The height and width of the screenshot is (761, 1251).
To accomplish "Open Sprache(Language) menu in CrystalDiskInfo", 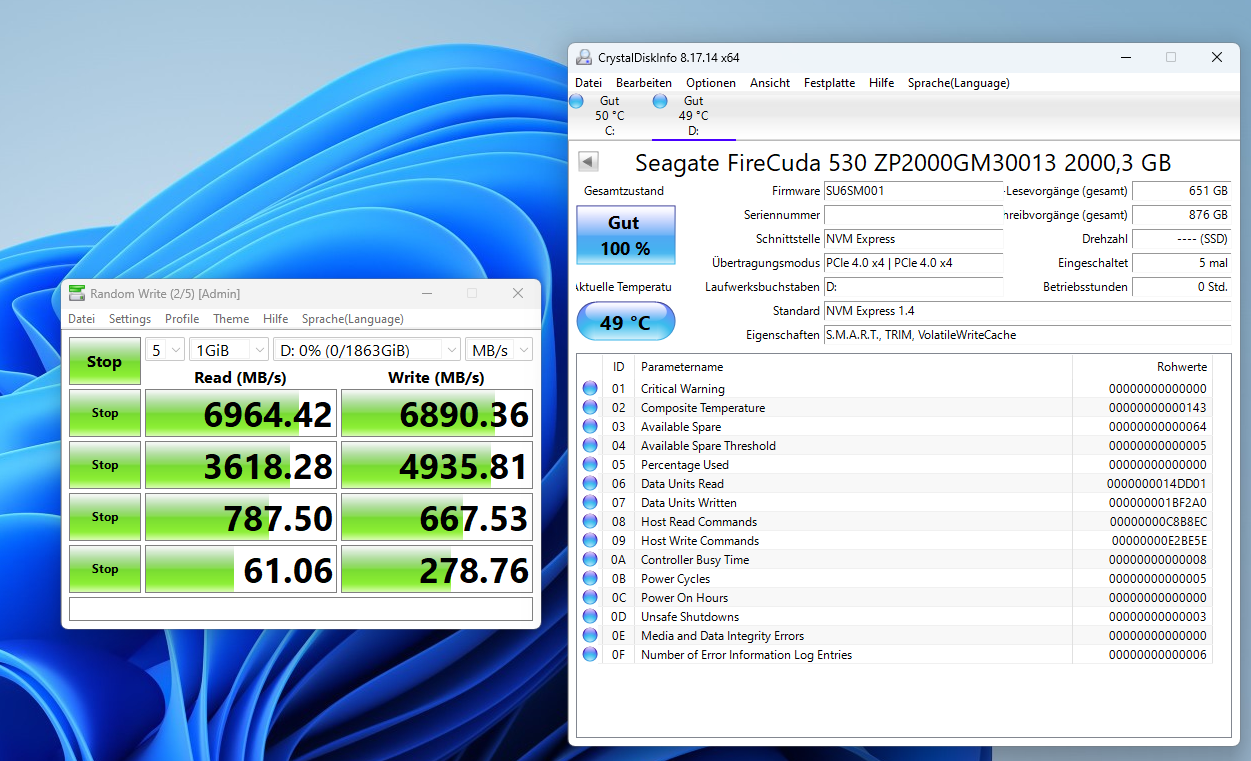I will pos(959,83).
